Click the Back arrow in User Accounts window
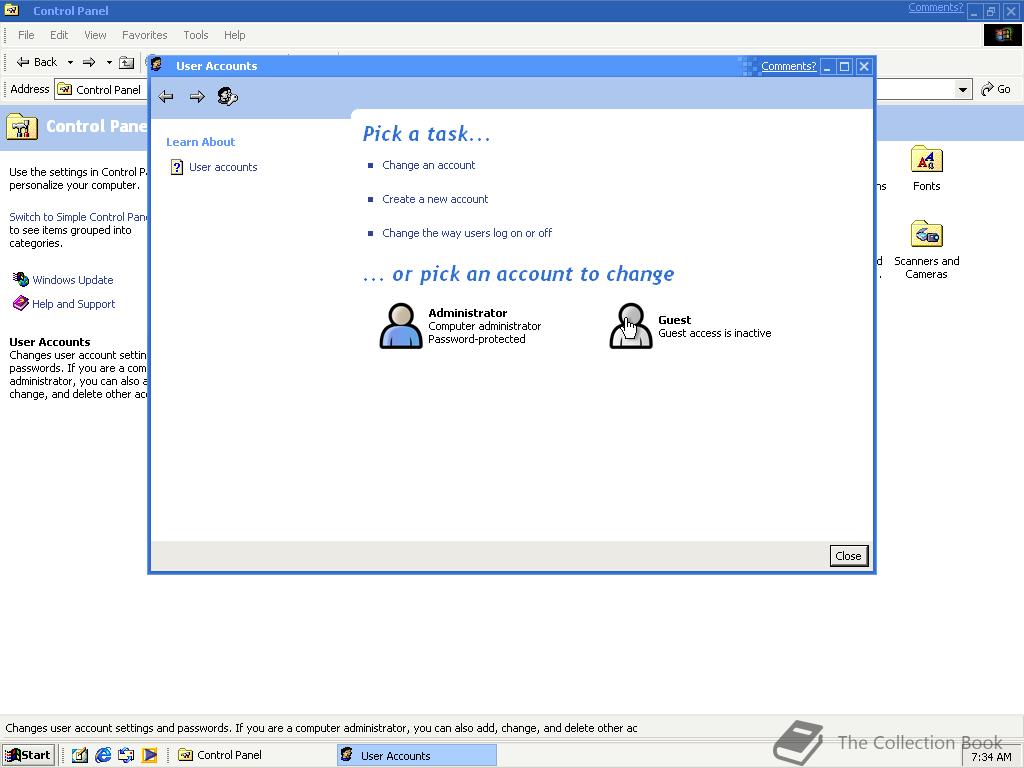Screen dimensions: 1024x768 pyautogui.click(x=166, y=97)
